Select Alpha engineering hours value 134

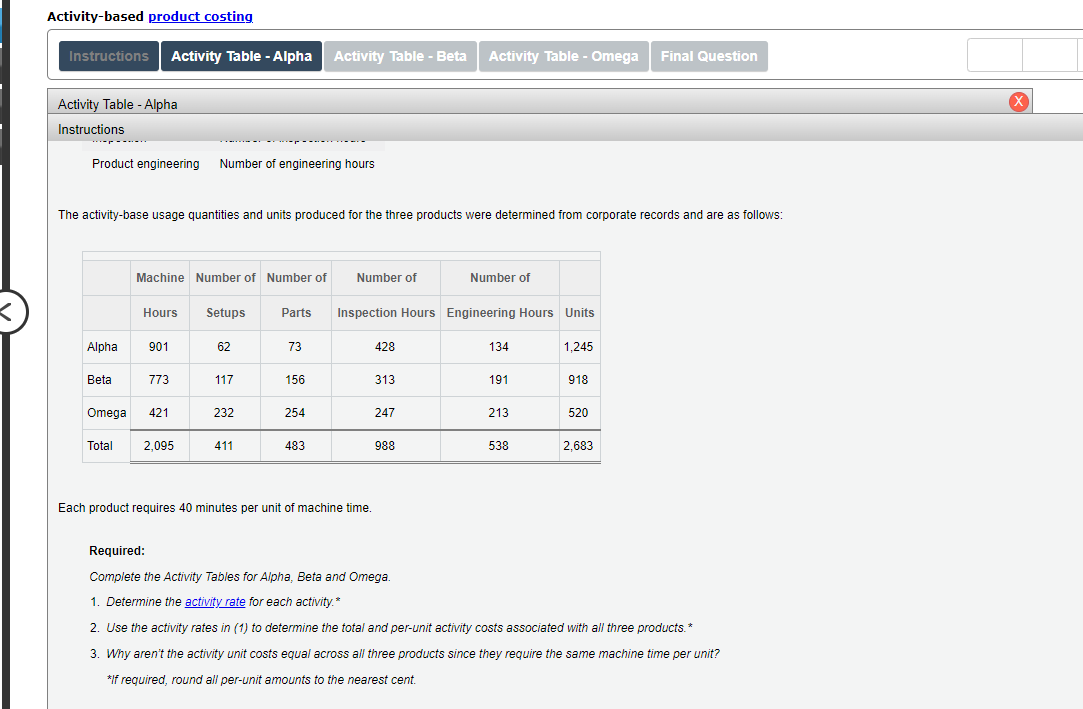coord(499,347)
